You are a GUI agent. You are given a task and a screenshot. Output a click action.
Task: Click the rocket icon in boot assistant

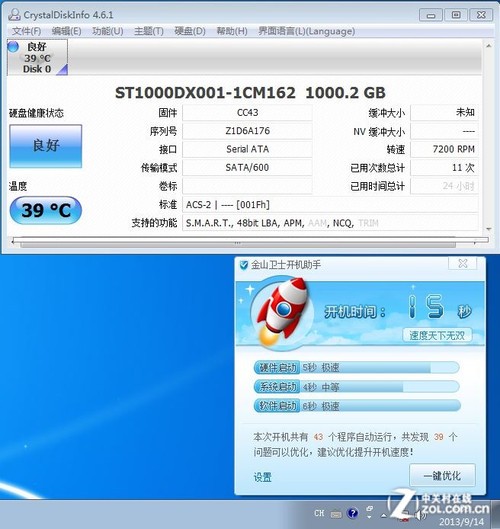(x=282, y=312)
